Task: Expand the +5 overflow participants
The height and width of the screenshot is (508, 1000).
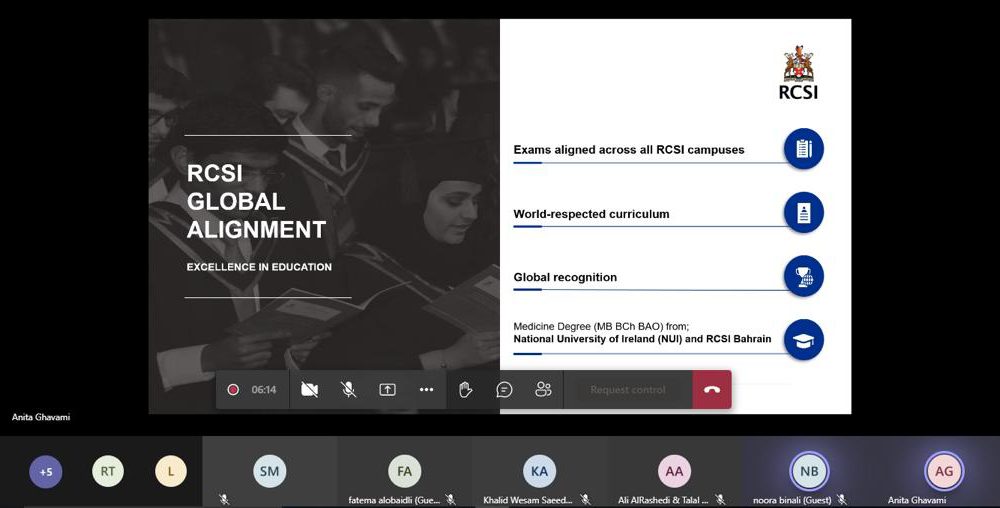Action: coord(46,471)
